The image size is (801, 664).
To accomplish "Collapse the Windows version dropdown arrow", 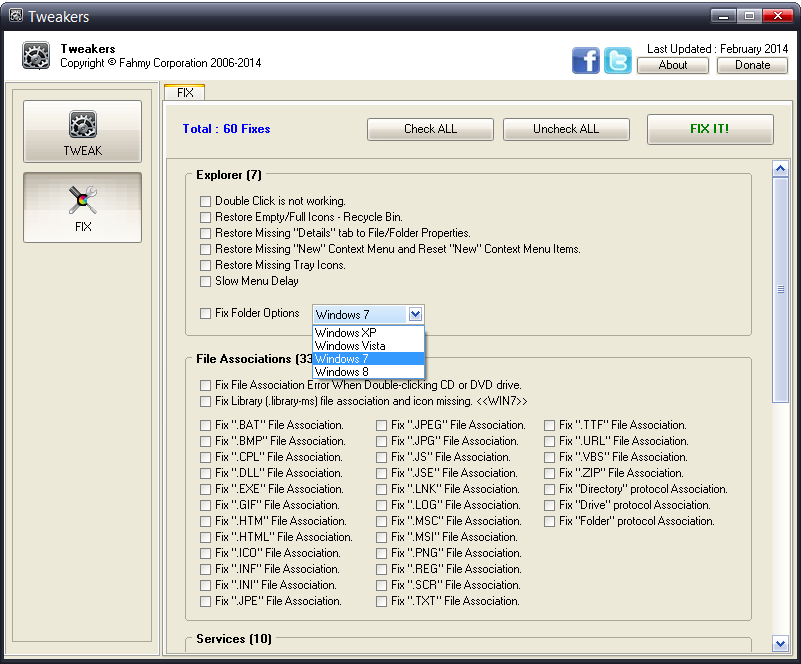I will pyautogui.click(x=415, y=314).
